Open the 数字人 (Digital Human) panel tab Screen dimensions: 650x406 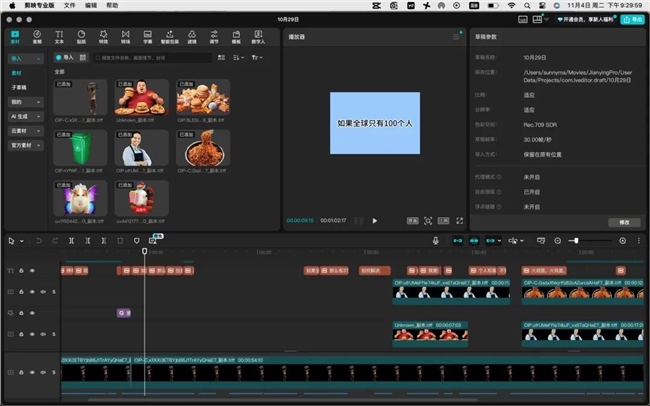[258, 37]
